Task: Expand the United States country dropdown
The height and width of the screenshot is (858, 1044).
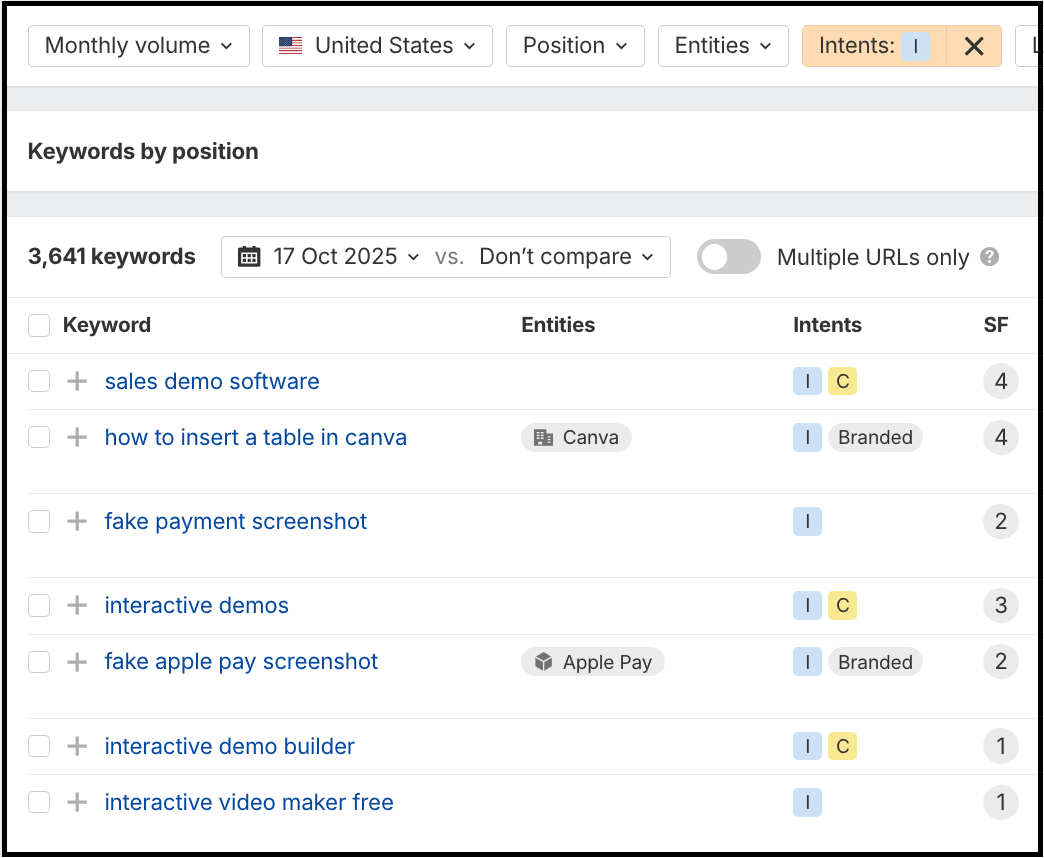Action: [x=377, y=46]
